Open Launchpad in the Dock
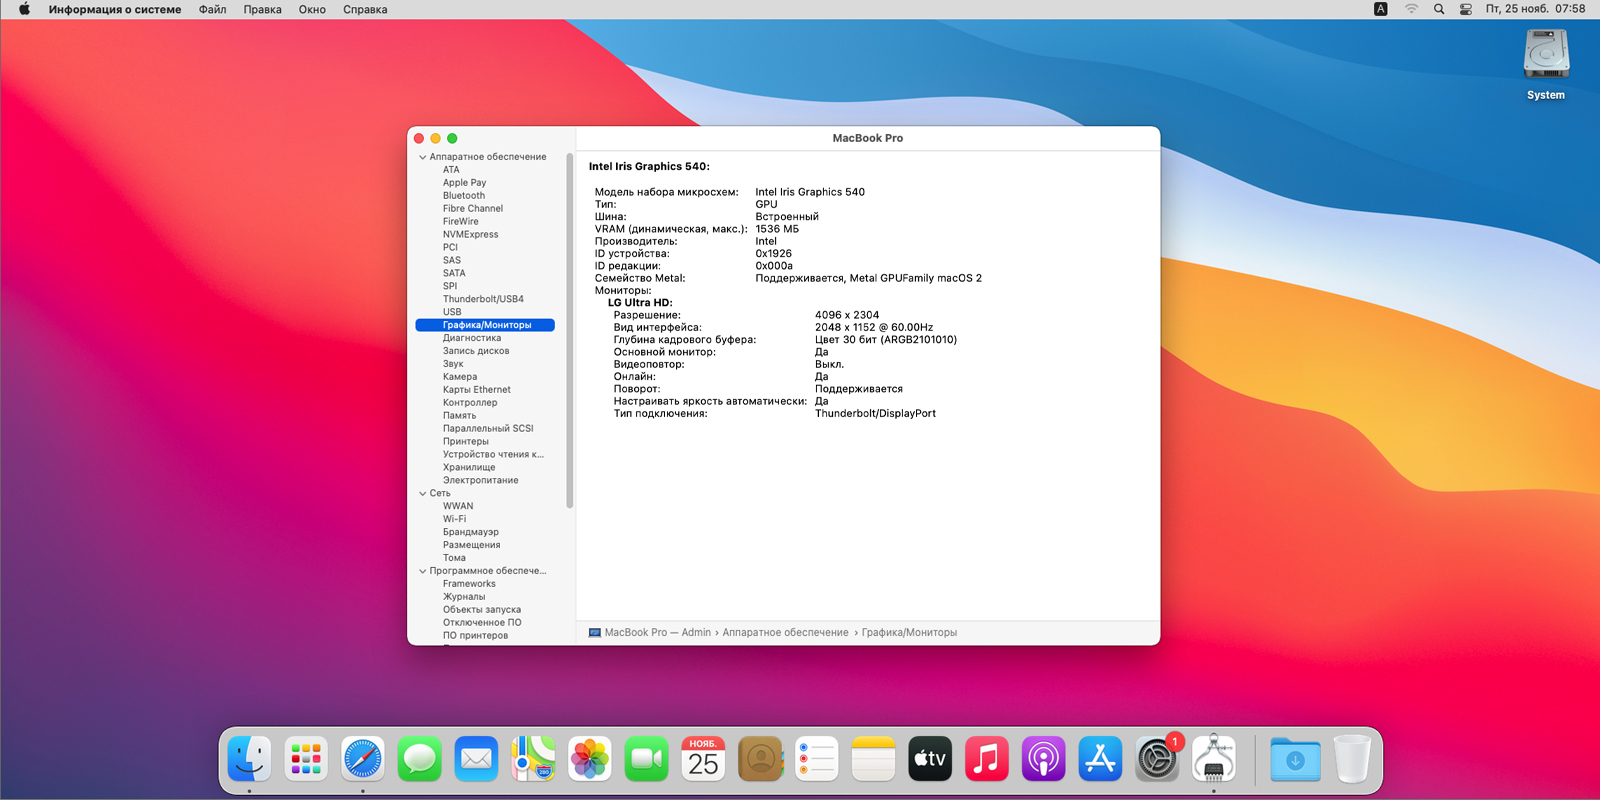This screenshot has height=800, width=1600. [x=306, y=760]
